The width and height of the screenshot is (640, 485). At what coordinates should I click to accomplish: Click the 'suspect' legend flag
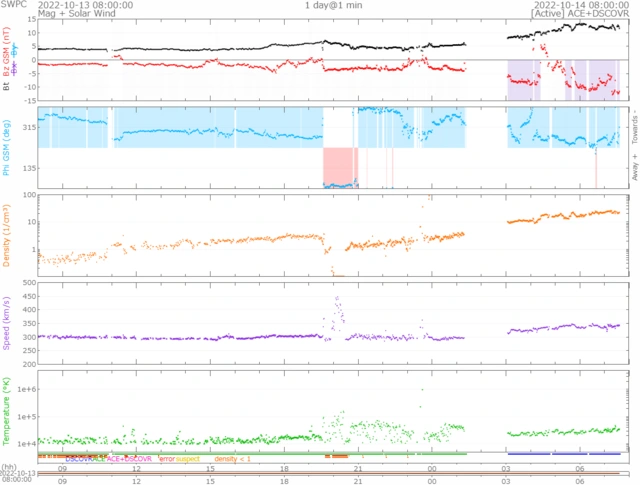pos(188,459)
